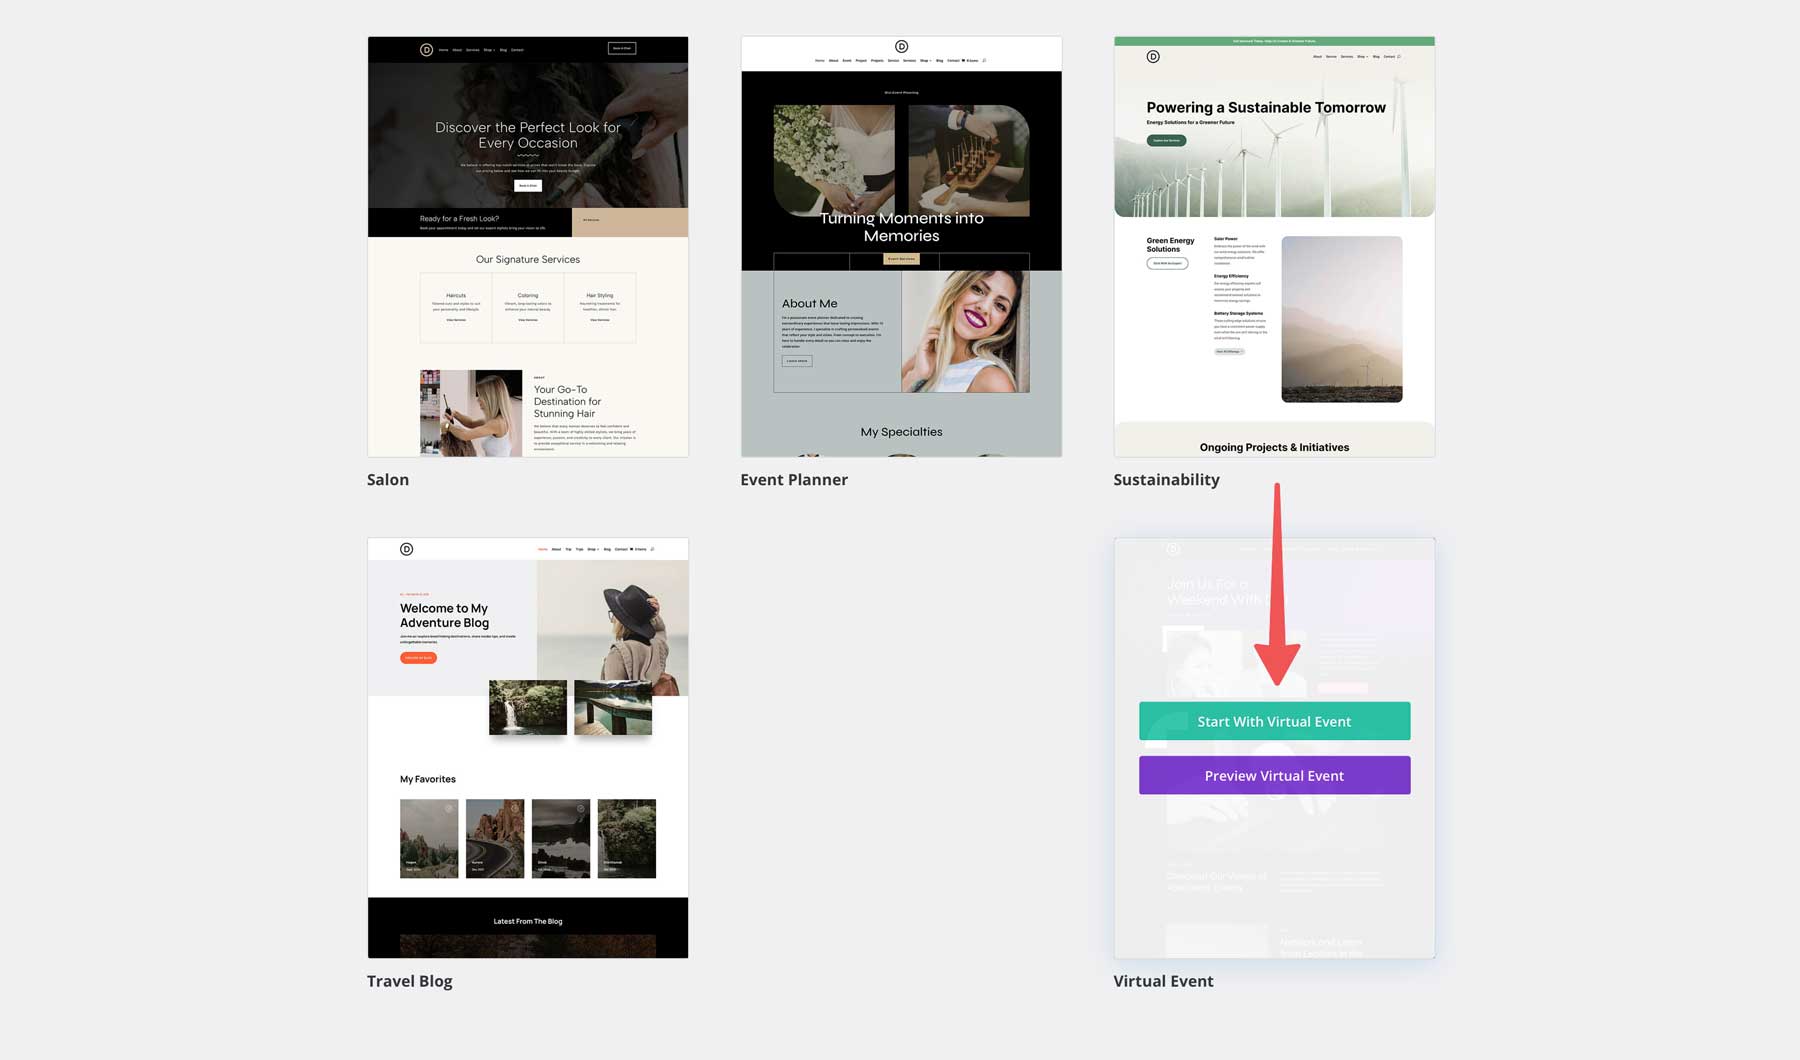Click the Preview Virtual Event button

(1274, 775)
